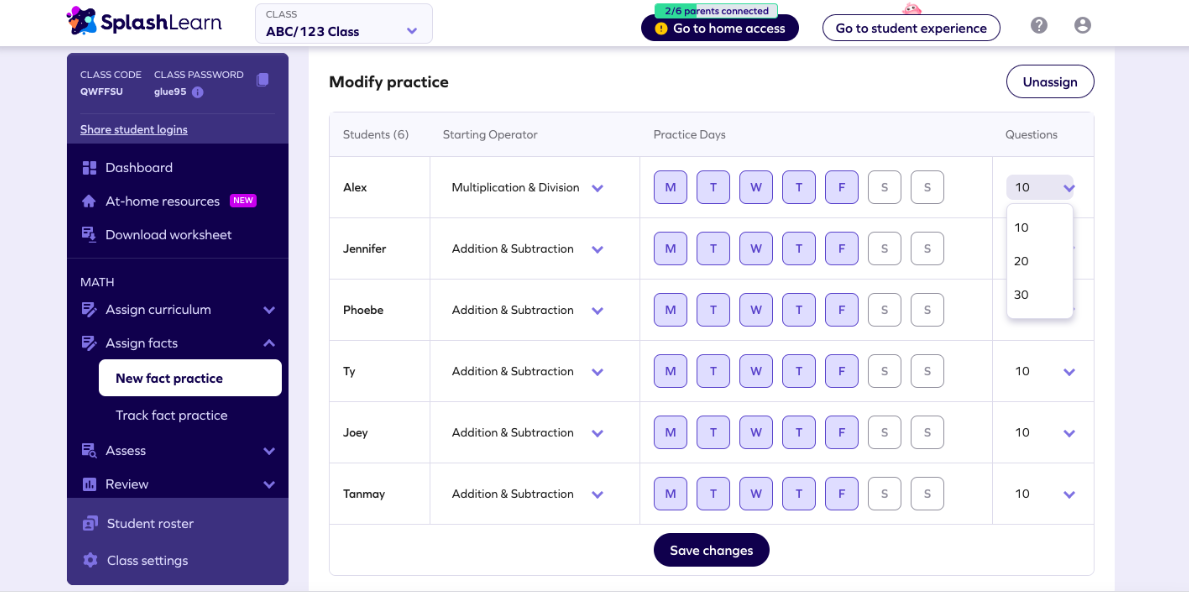Expand the Assign curriculum section

point(177,310)
